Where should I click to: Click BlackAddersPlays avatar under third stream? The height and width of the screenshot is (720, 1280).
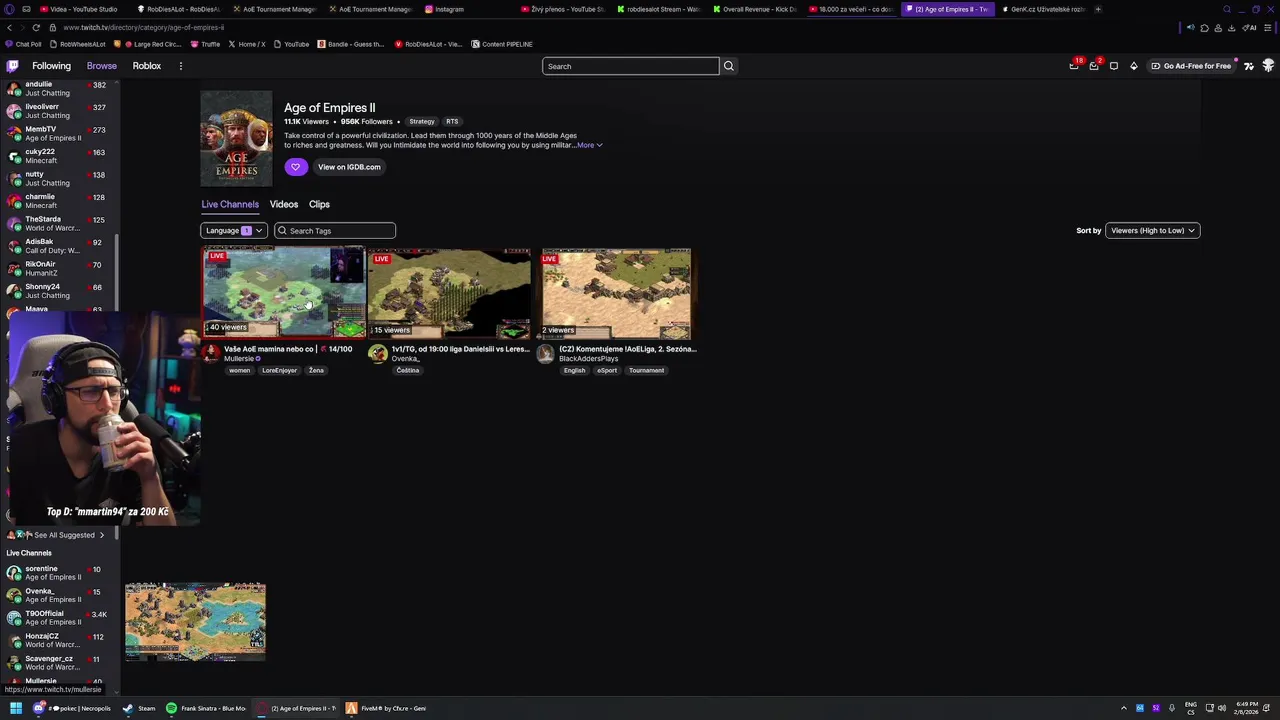545,353
